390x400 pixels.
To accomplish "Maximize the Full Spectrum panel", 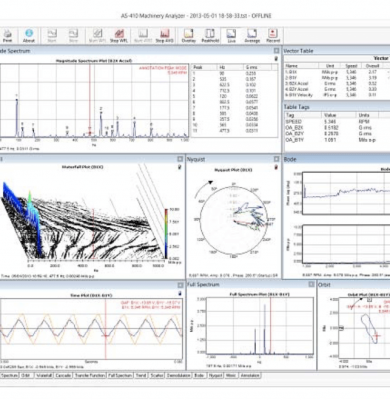I will click(x=311, y=284).
